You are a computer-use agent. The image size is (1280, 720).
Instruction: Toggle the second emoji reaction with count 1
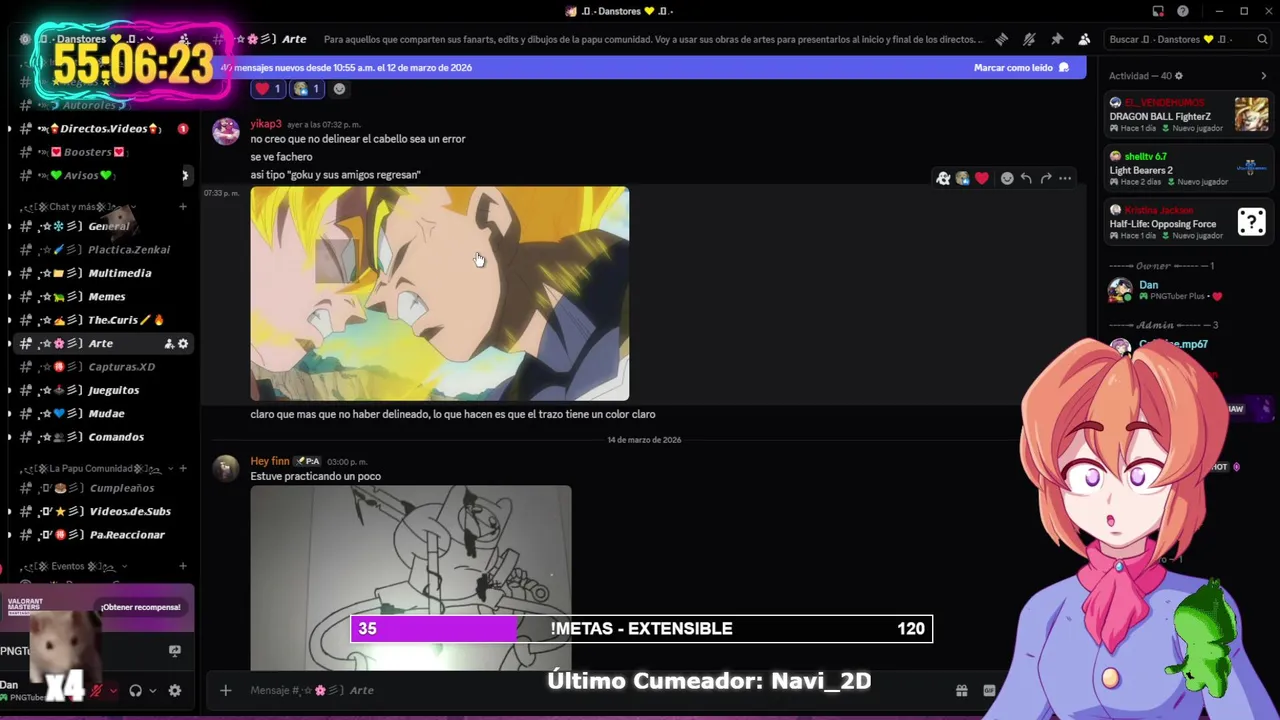(x=307, y=89)
